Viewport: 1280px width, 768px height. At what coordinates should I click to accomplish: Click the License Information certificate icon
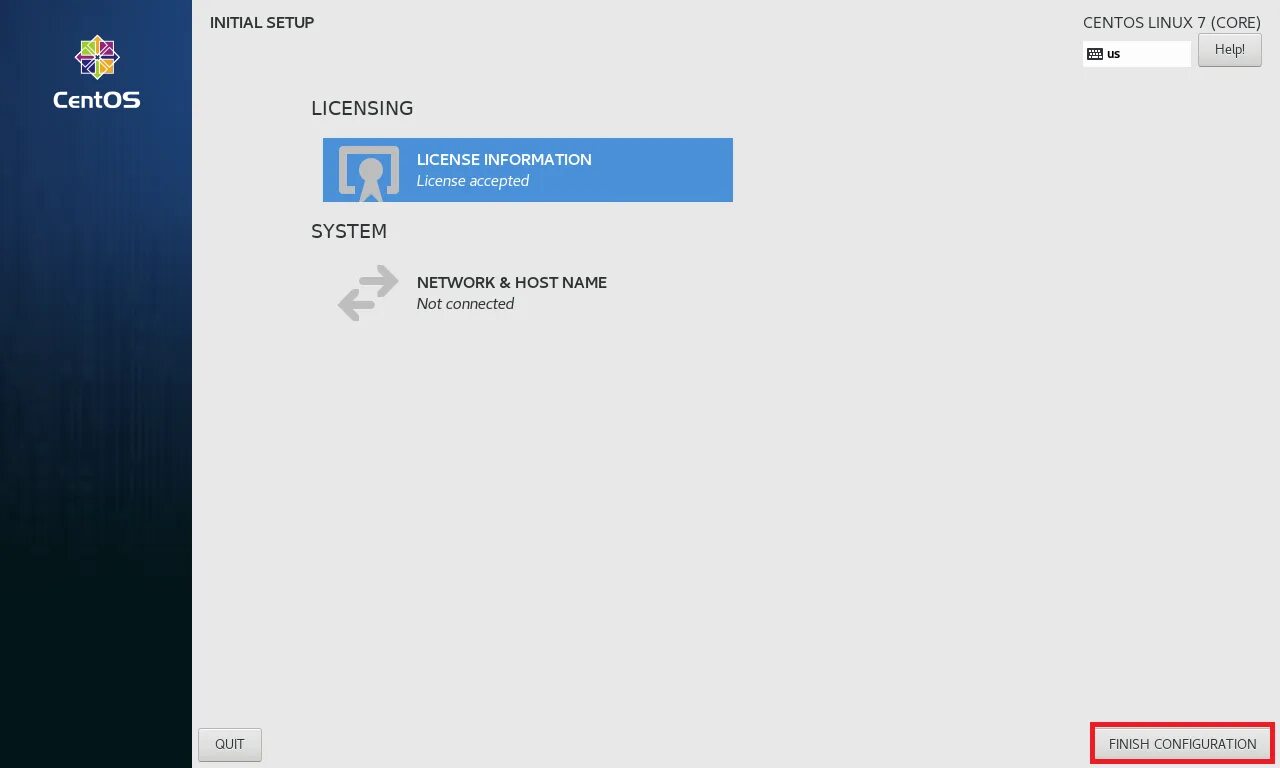click(x=369, y=170)
